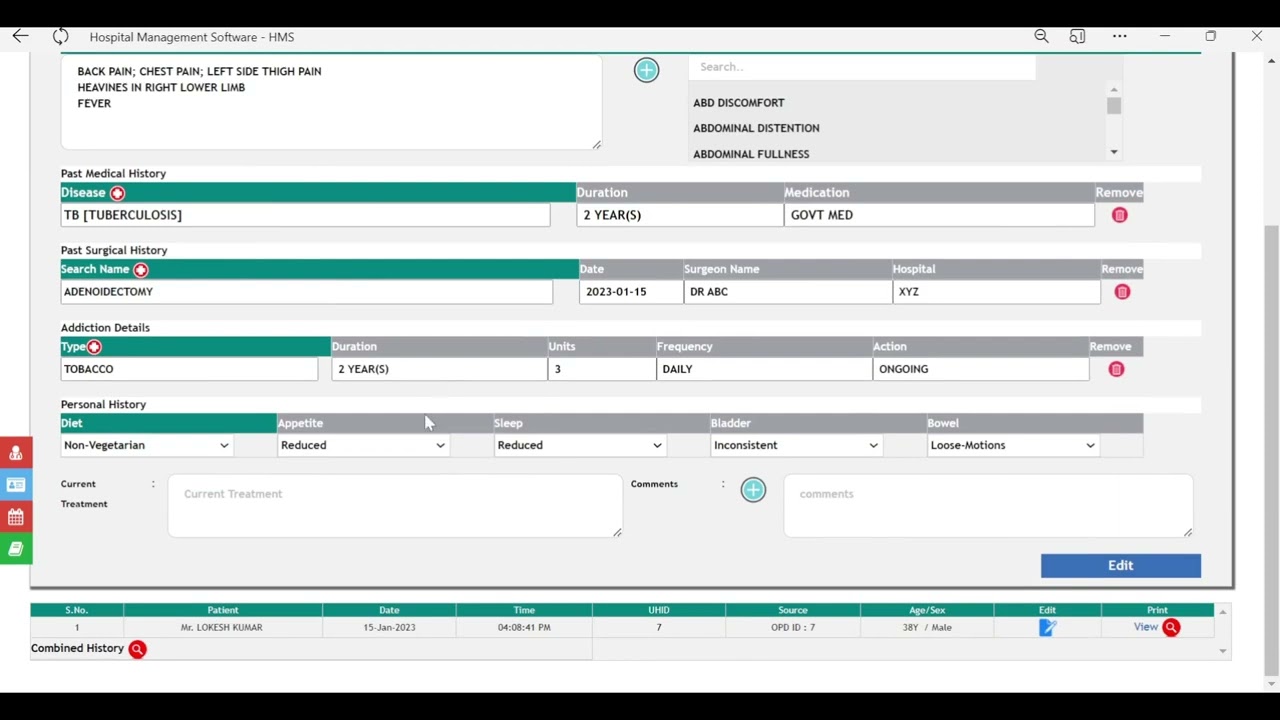Expand the Bowel dropdown showing Loose-Motions
Image resolution: width=1280 pixels, height=720 pixels.
click(1013, 445)
